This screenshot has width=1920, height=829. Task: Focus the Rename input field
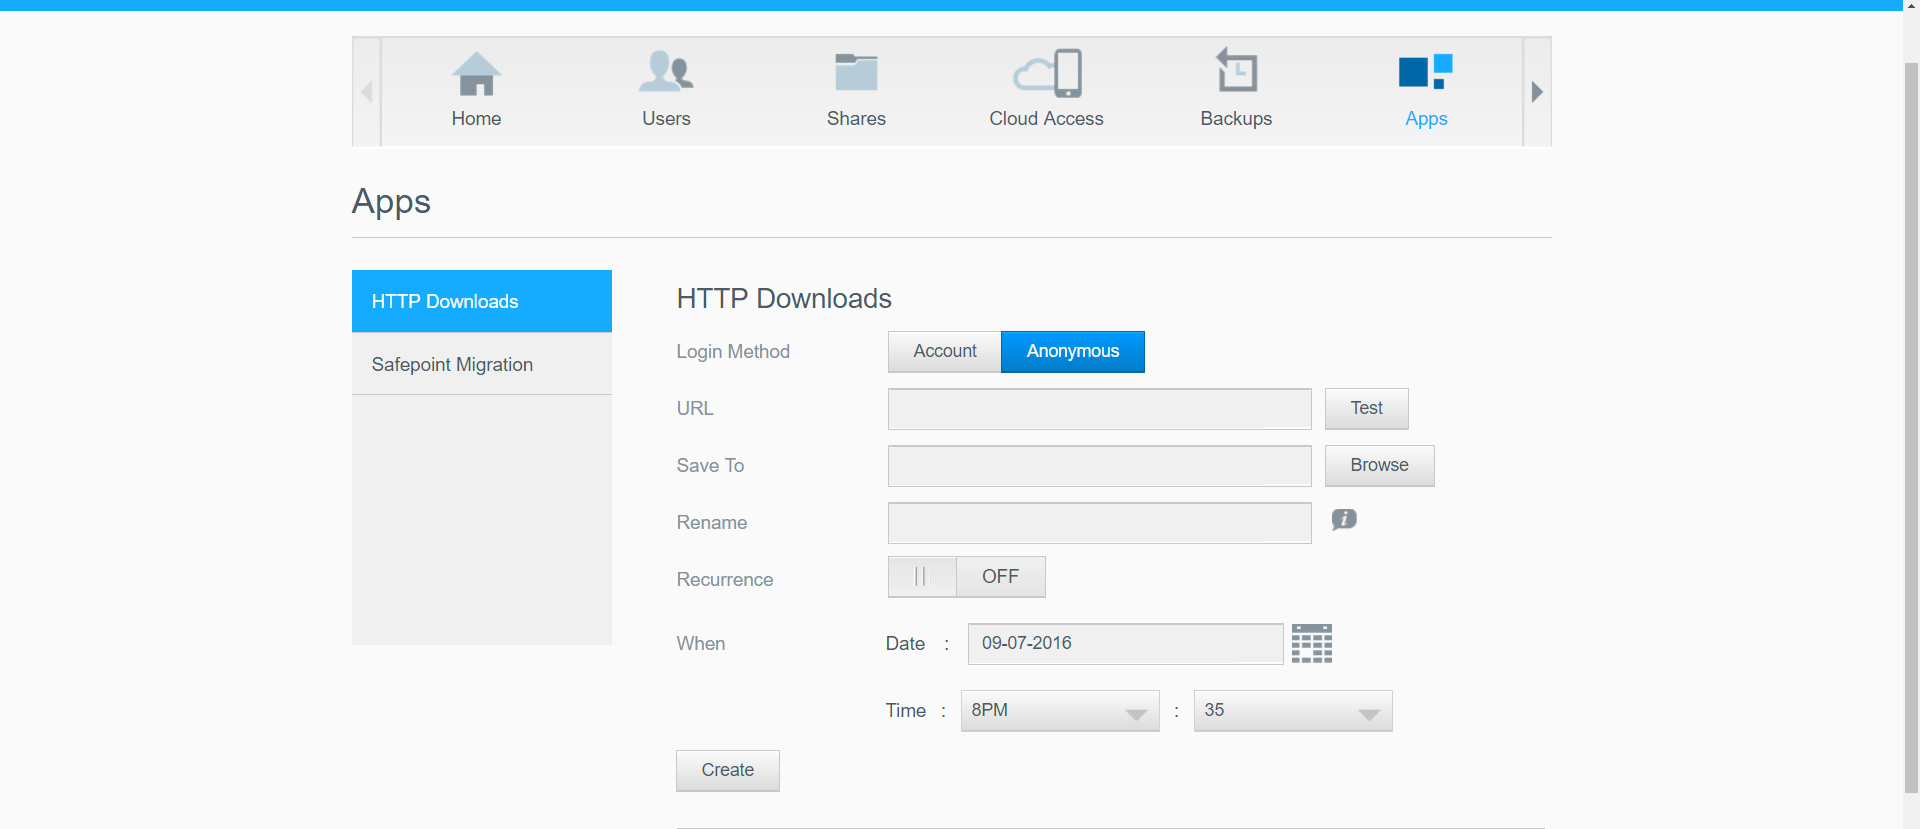click(x=1100, y=523)
